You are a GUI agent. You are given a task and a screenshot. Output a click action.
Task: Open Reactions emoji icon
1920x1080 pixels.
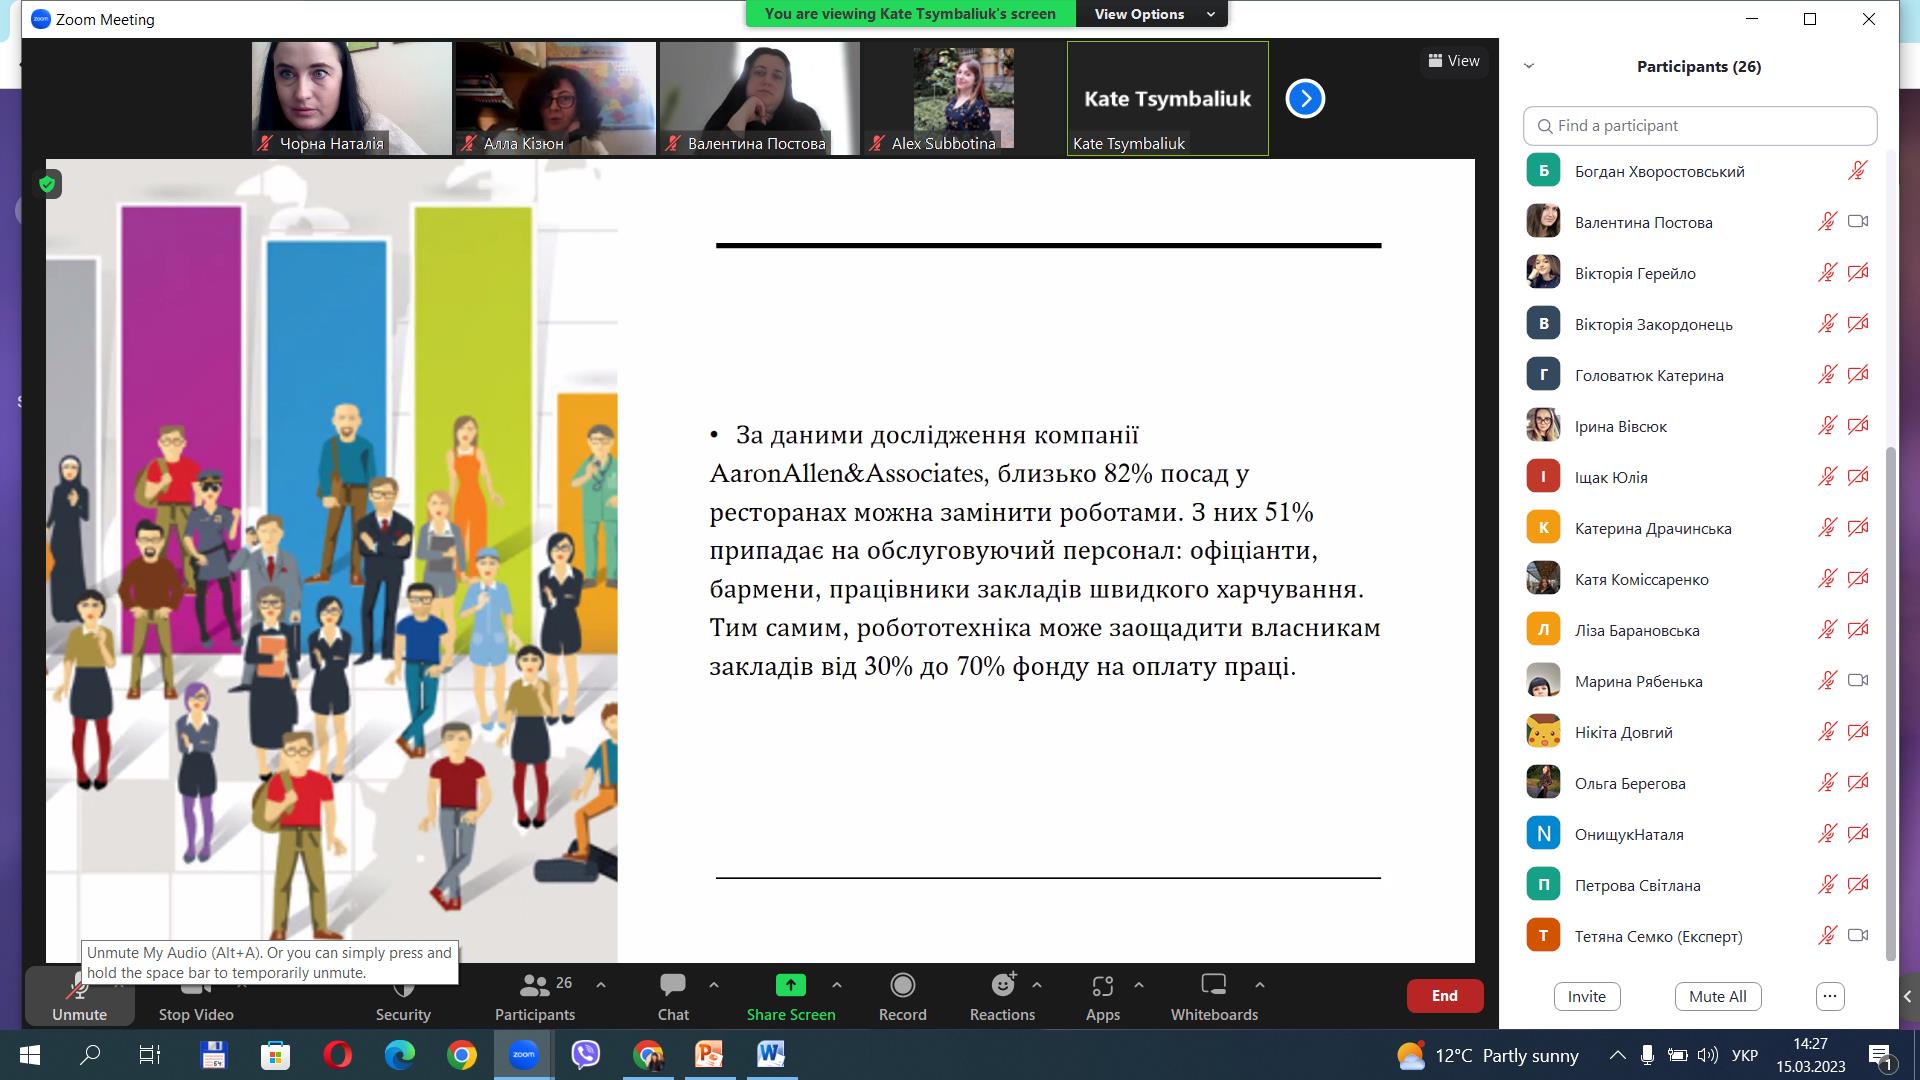1002,986
